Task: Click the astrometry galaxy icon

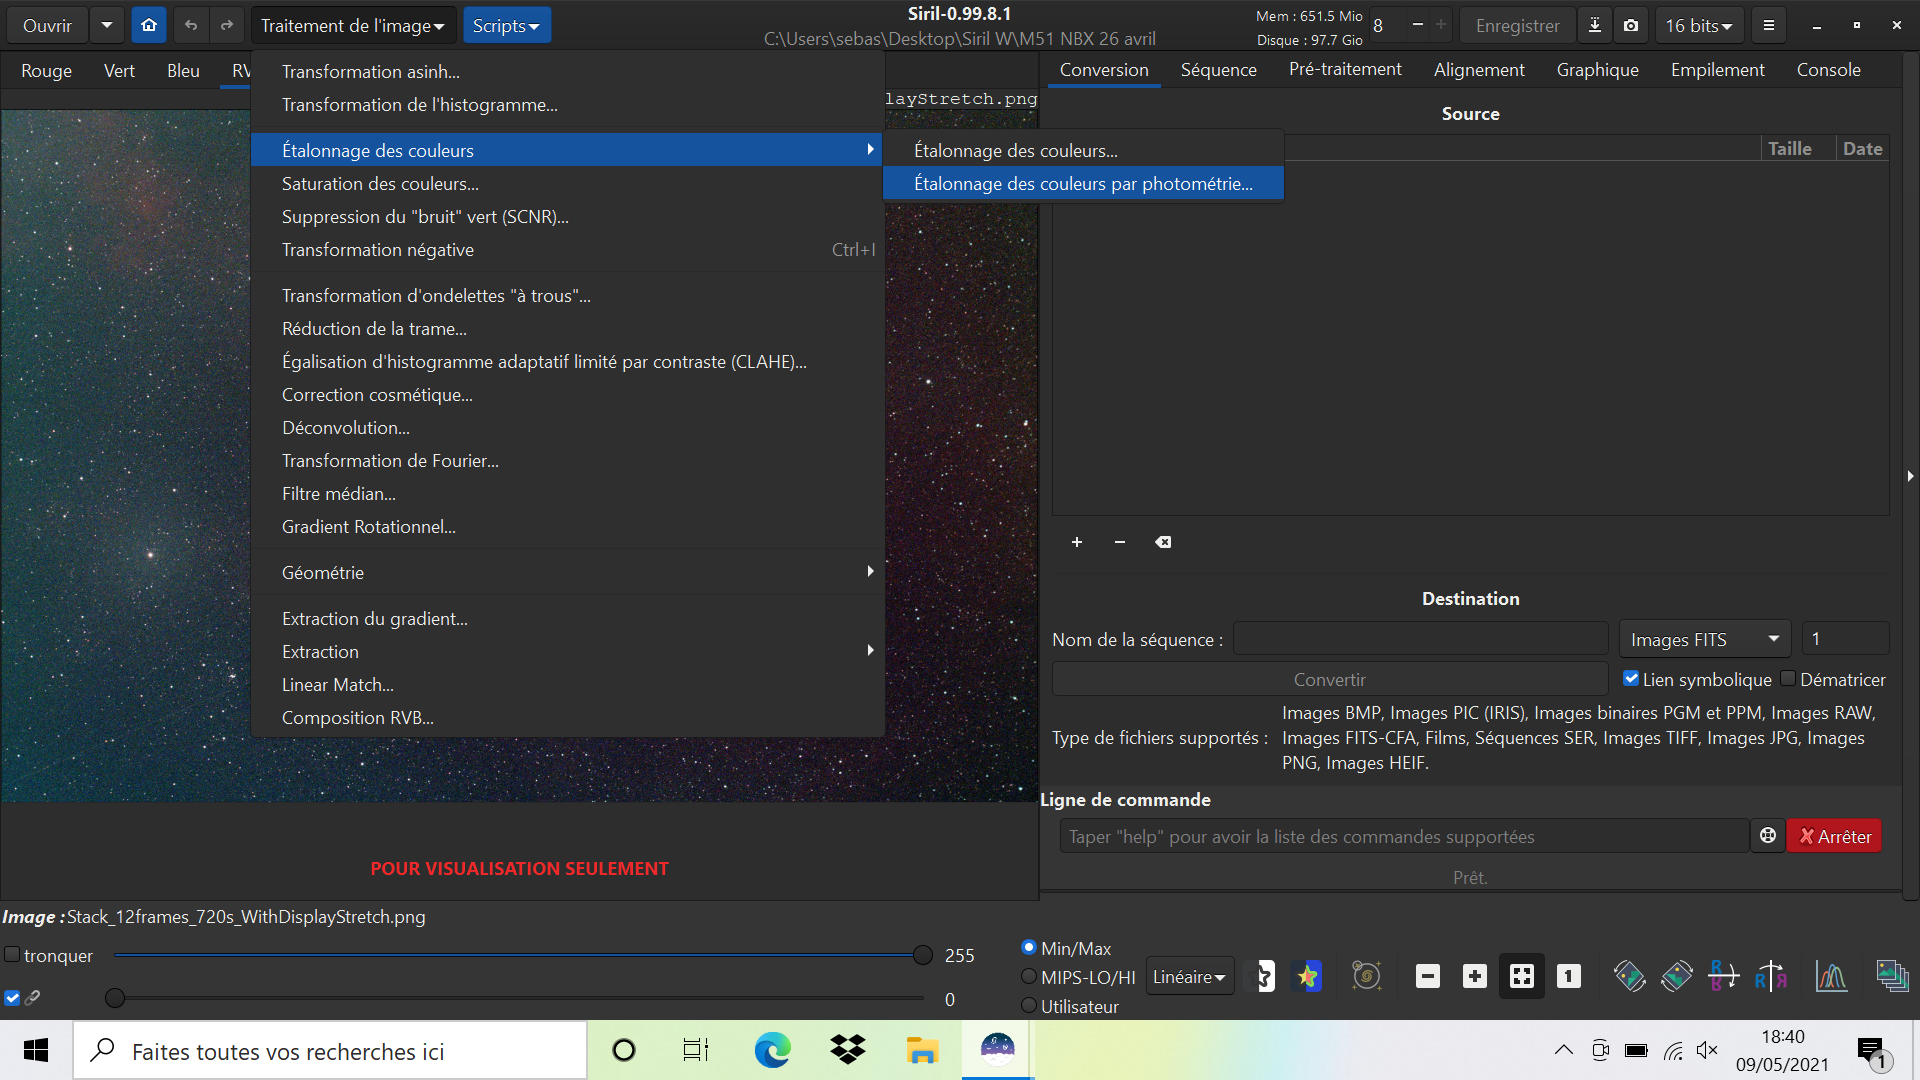Action: (1366, 976)
